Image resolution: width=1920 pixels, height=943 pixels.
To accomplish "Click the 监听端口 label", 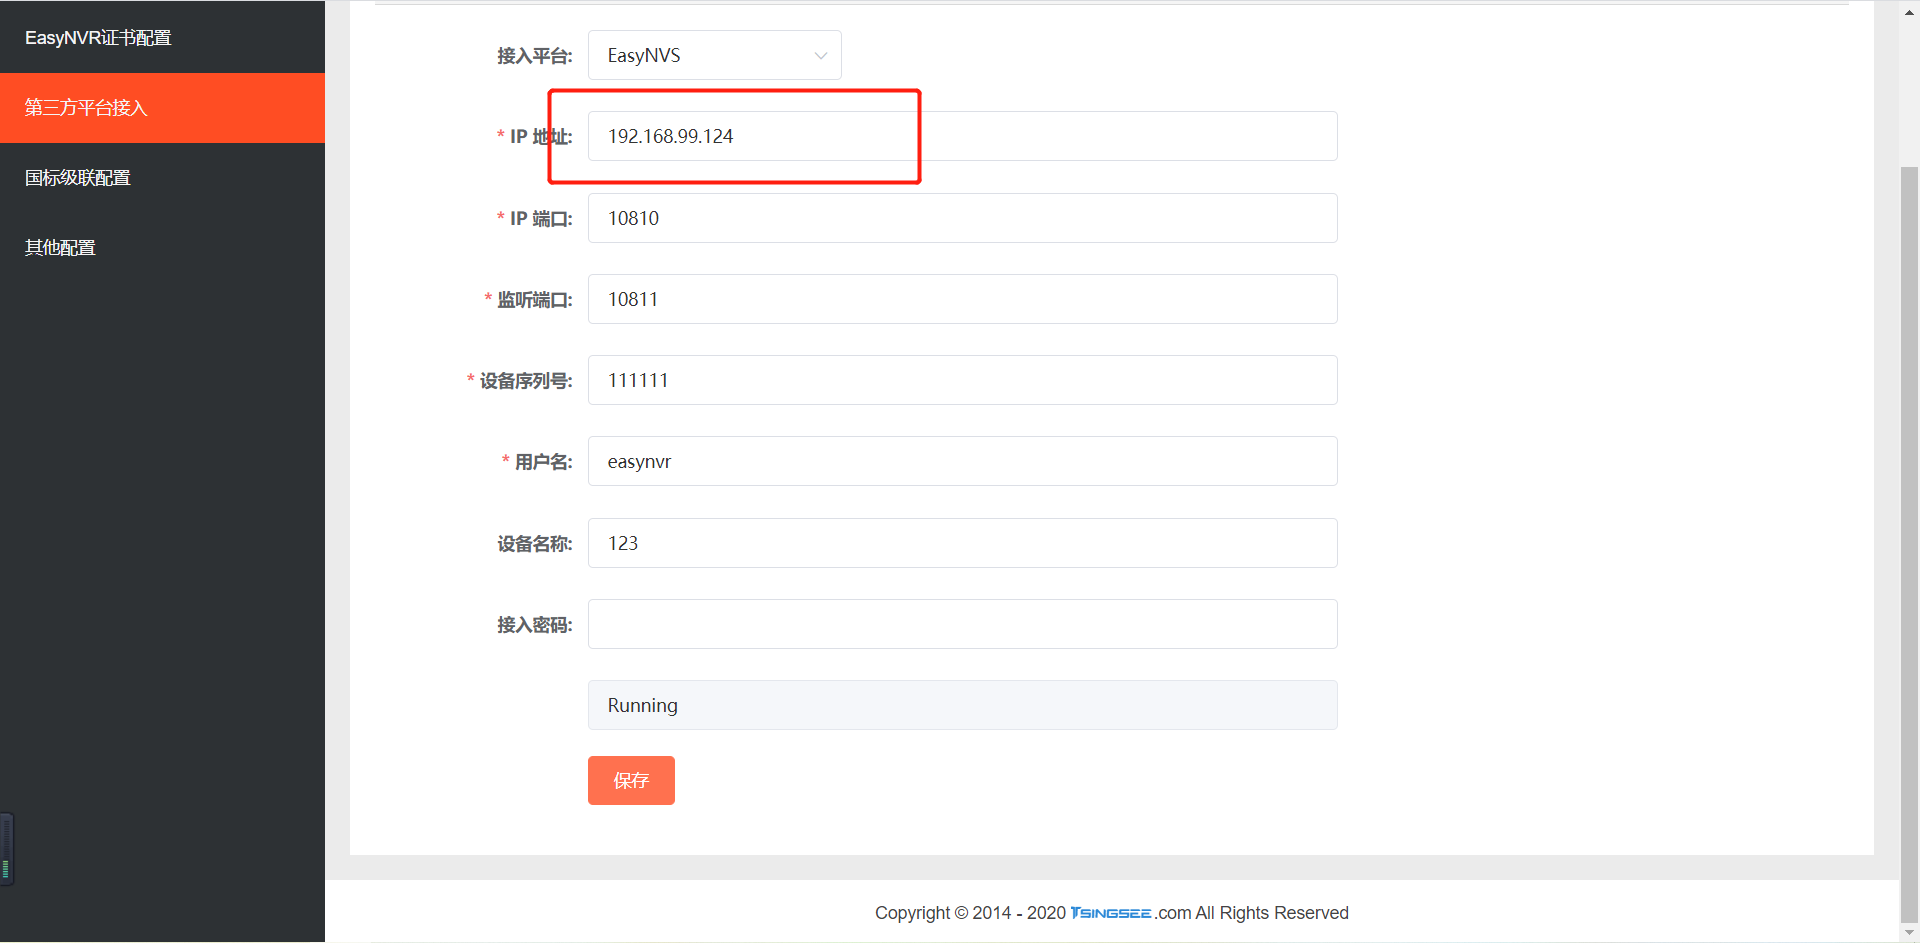I will (x=535, y=300).
